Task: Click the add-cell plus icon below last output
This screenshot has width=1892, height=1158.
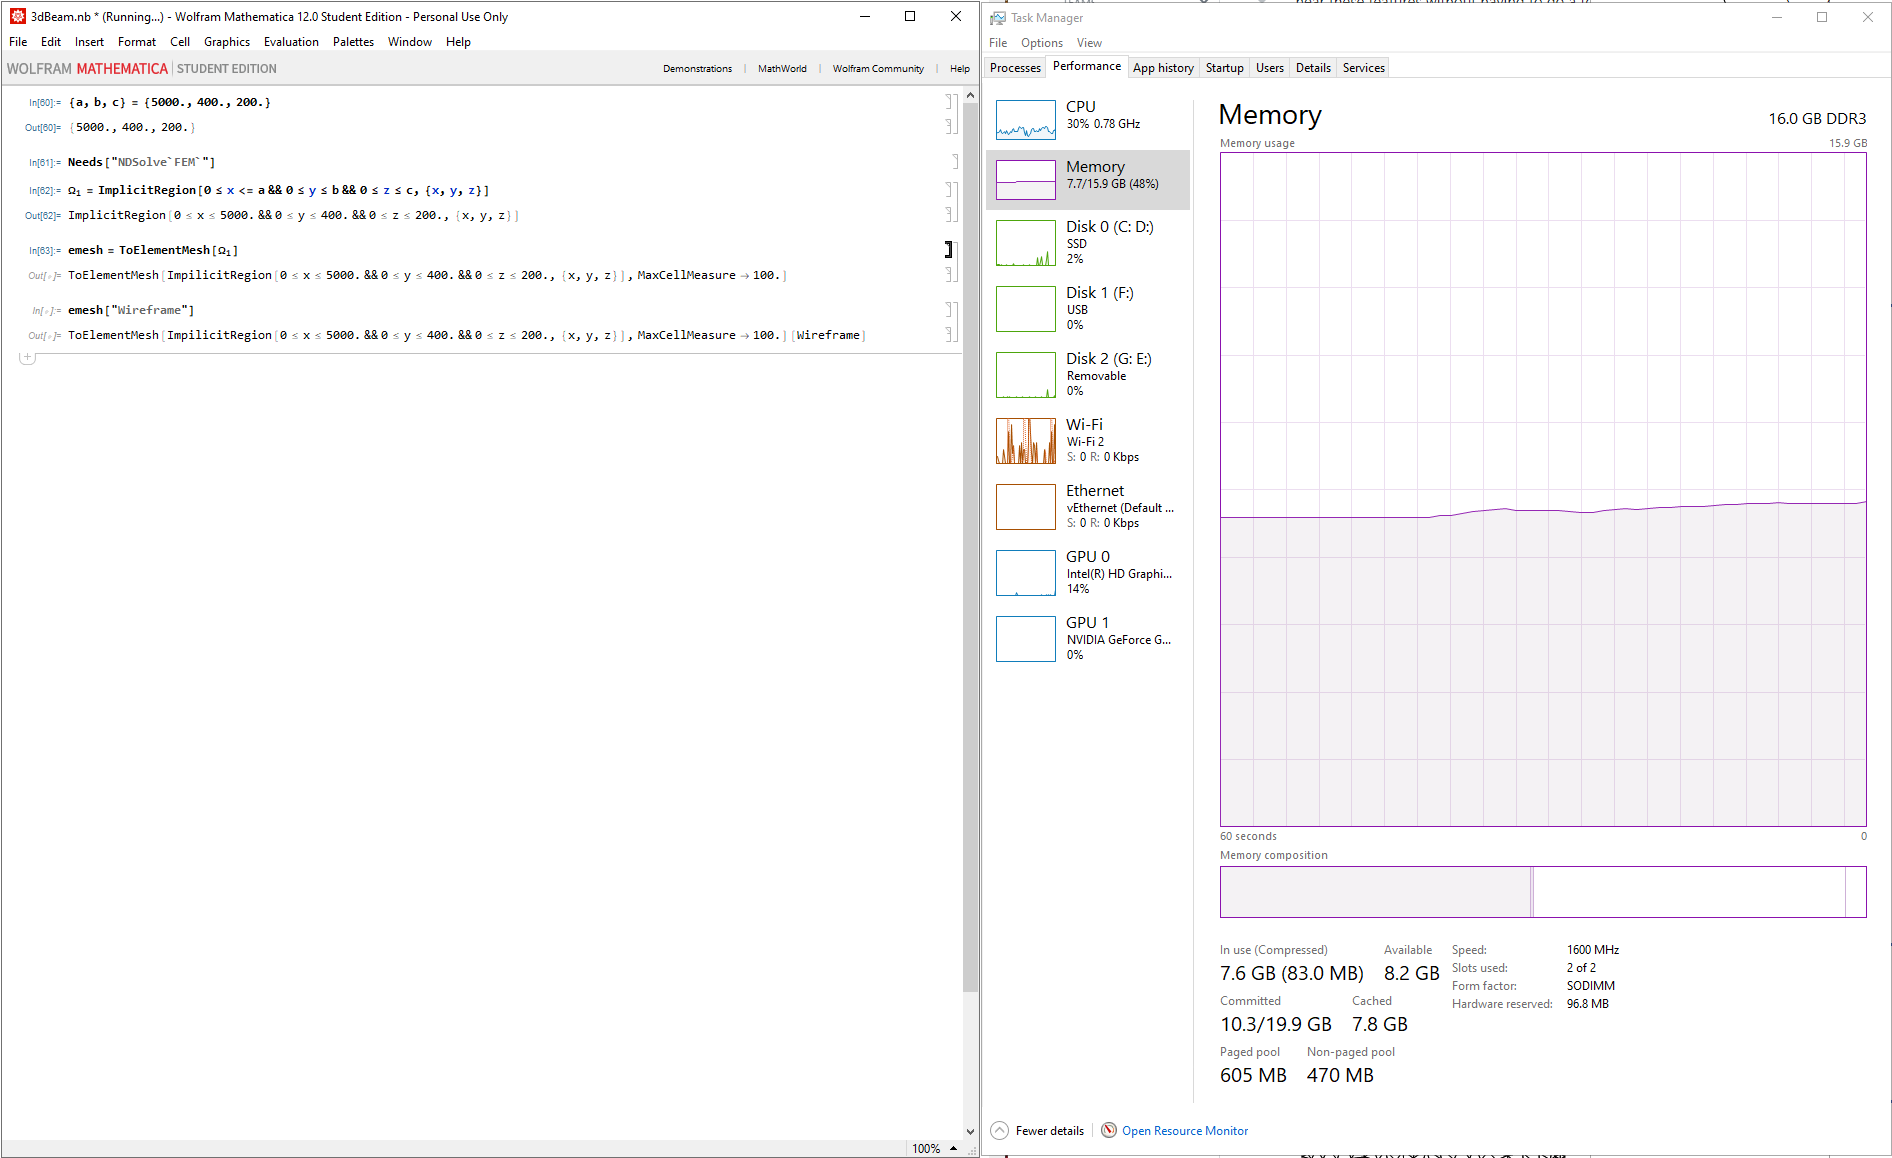Action: 28,357
